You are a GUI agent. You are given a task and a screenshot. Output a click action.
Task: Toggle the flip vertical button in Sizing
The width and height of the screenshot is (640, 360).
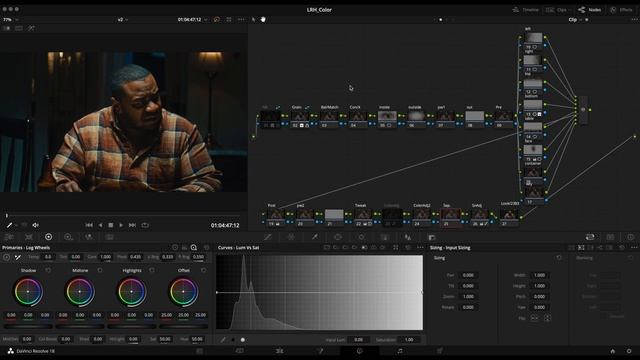click(x=547, y=318)
